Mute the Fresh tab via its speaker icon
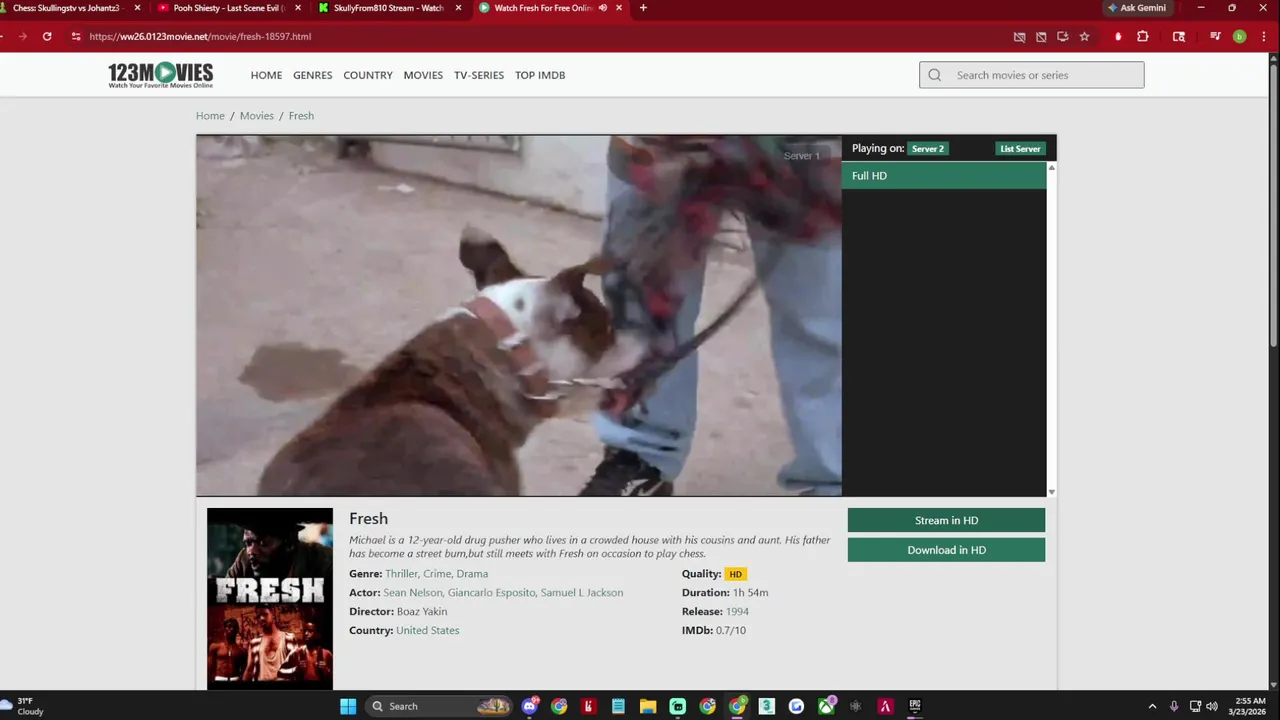The width and height of the screenshot is (1280, 720). click(x=602, y=8)
